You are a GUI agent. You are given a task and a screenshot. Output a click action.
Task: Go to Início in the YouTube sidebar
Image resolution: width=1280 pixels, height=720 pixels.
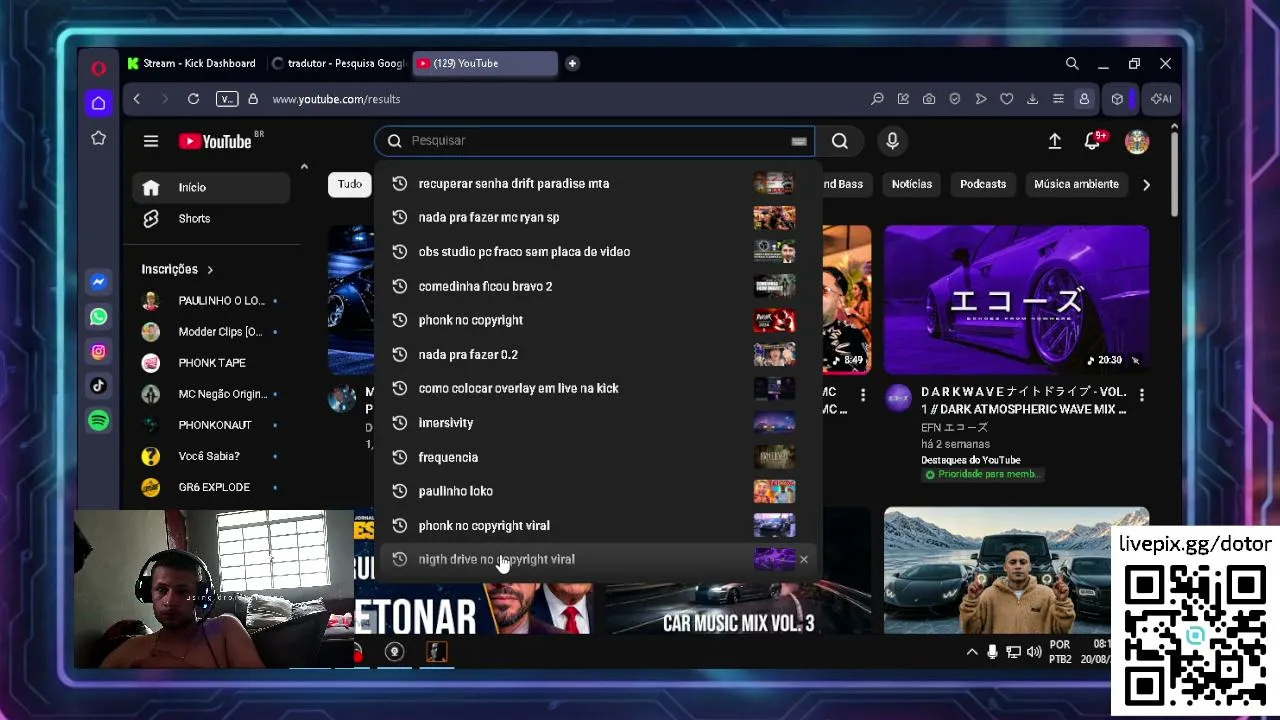[211, 188]
